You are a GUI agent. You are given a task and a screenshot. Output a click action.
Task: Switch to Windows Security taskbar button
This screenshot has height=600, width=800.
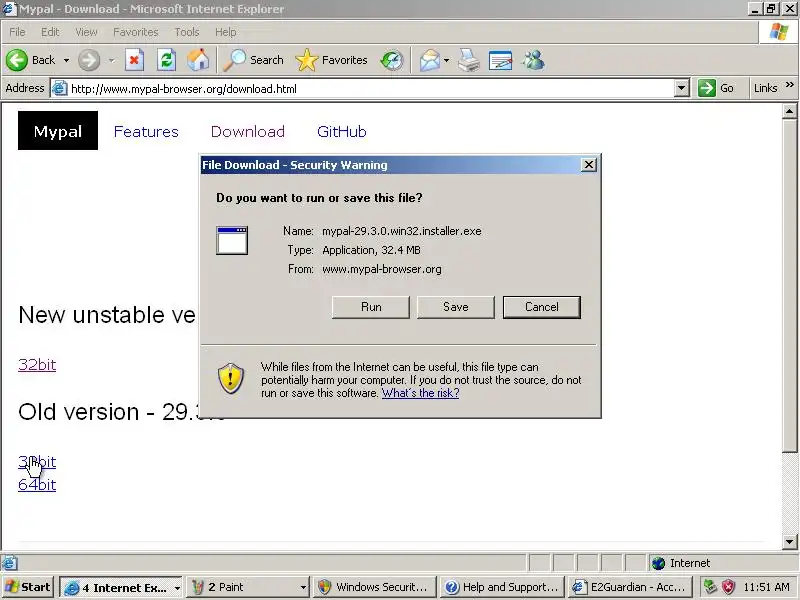coord(374,588)
